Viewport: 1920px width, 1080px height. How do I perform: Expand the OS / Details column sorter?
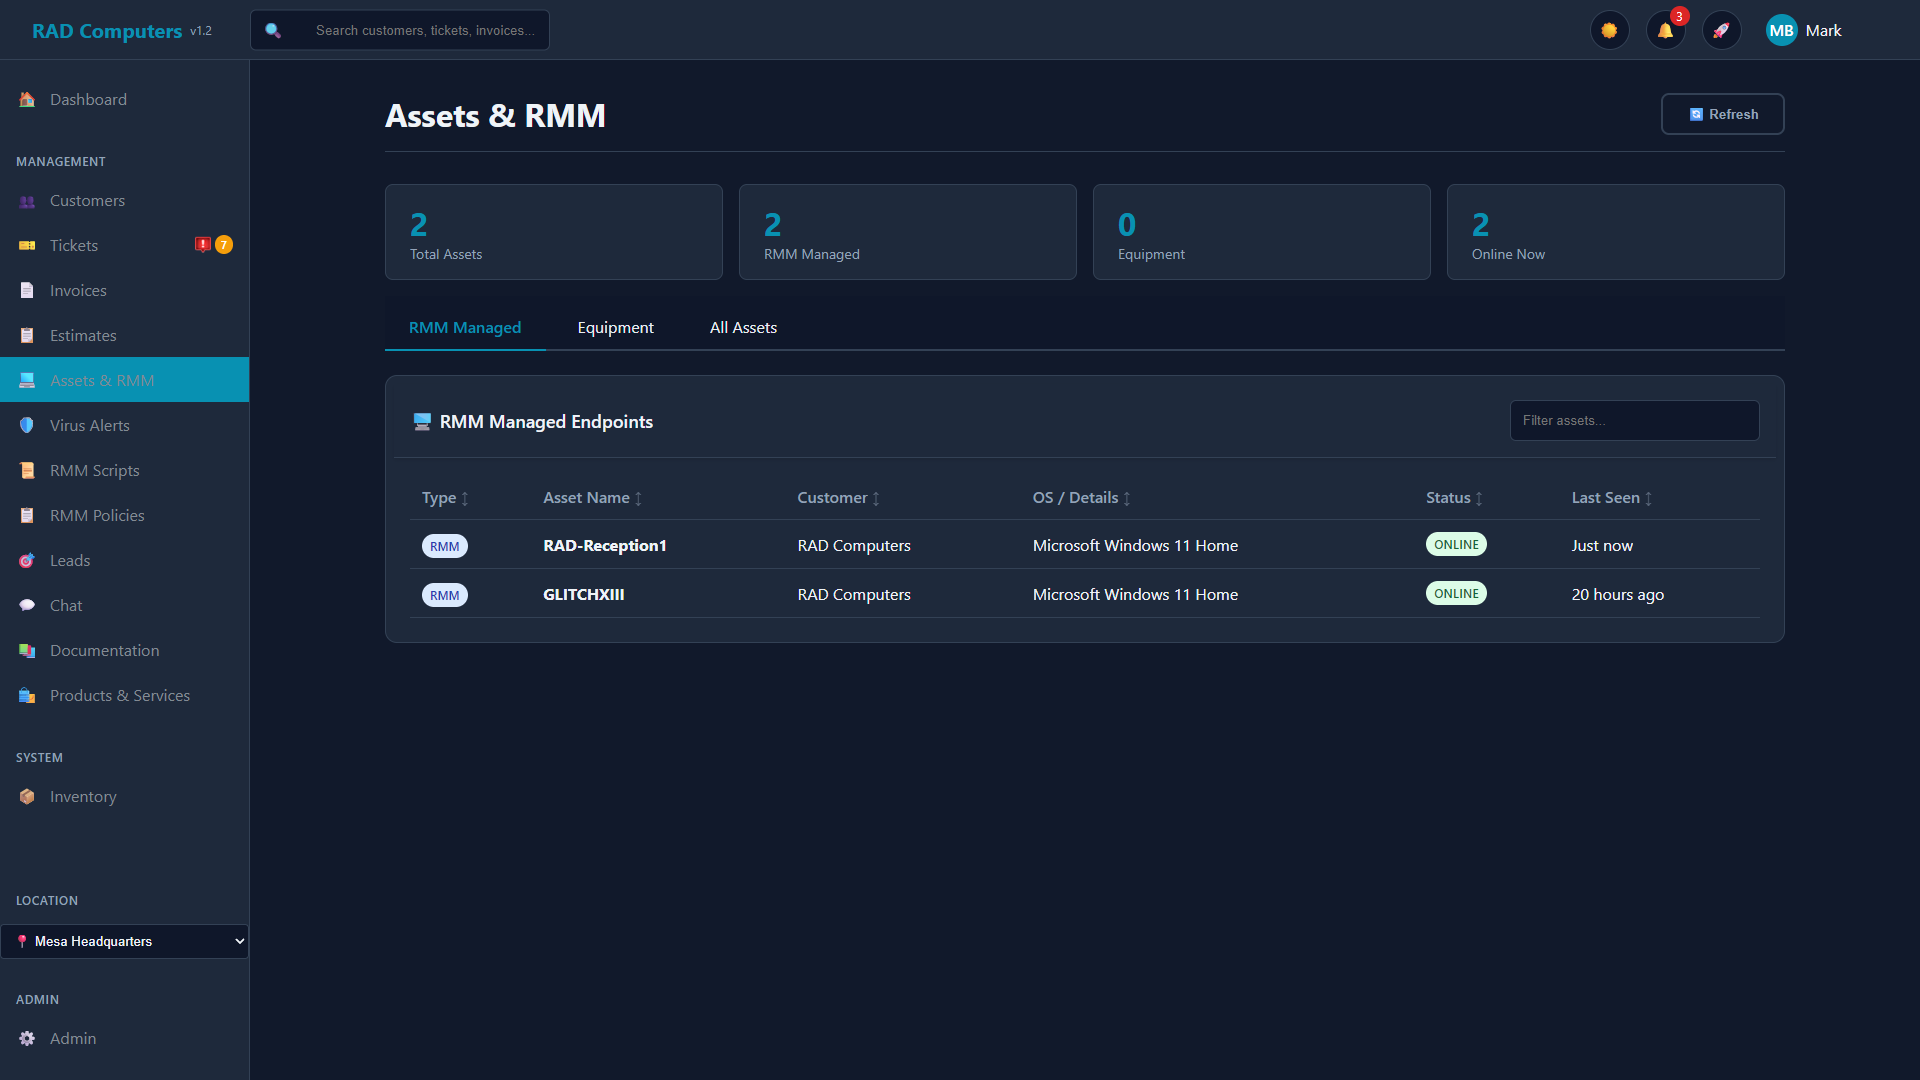point(1129,498)
